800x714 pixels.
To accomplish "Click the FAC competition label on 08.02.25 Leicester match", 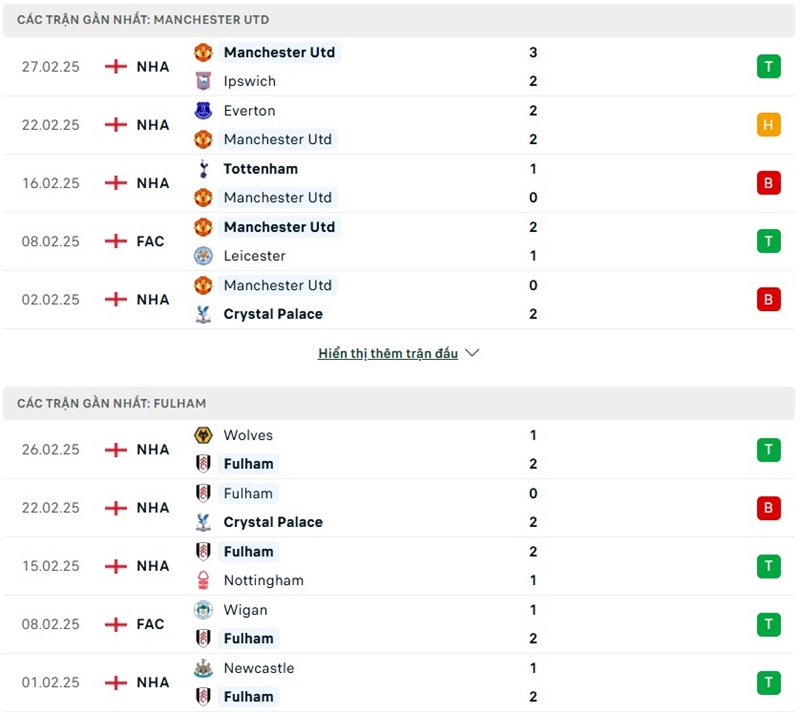I will (150, 241).
